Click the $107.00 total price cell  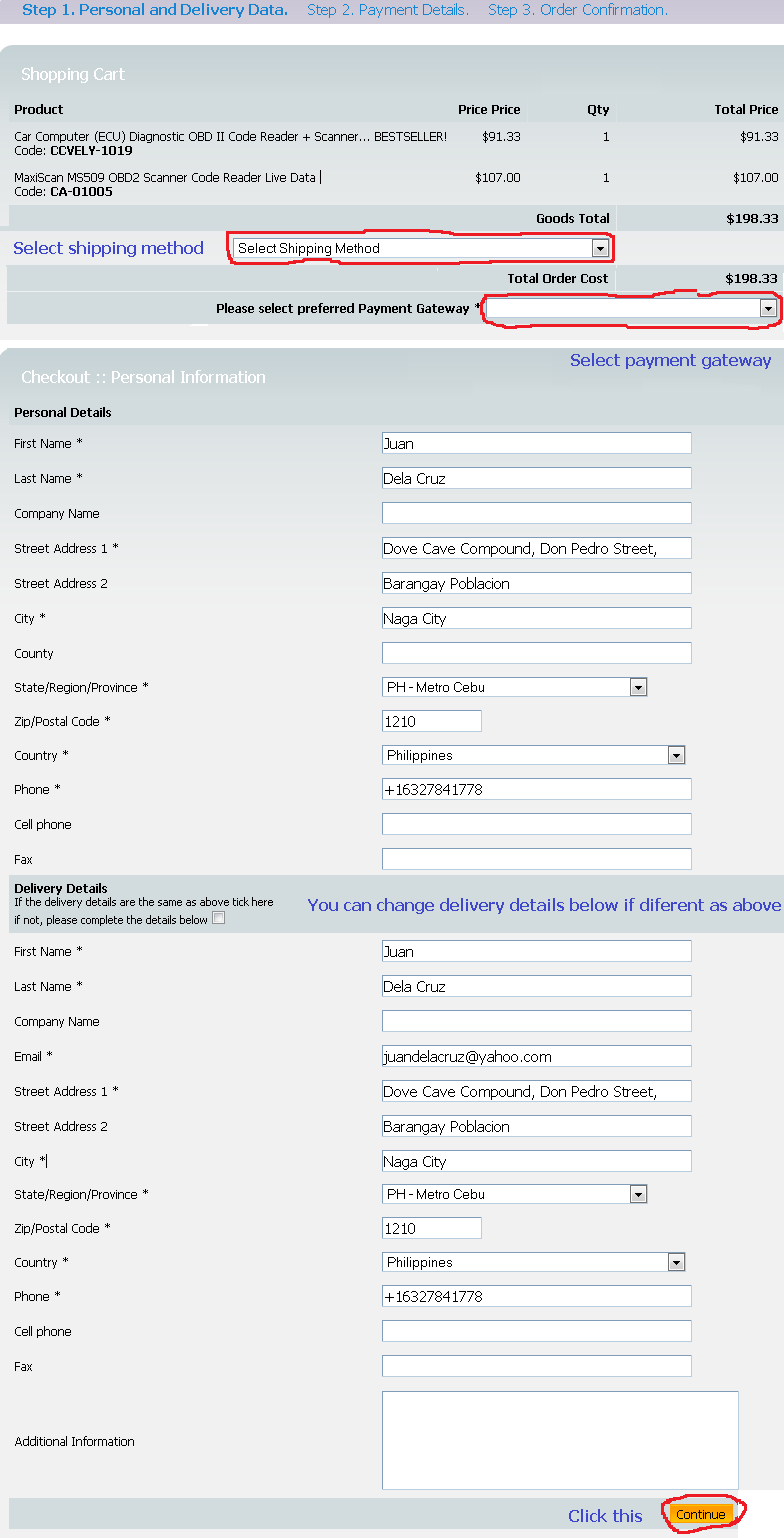[755, 178]
